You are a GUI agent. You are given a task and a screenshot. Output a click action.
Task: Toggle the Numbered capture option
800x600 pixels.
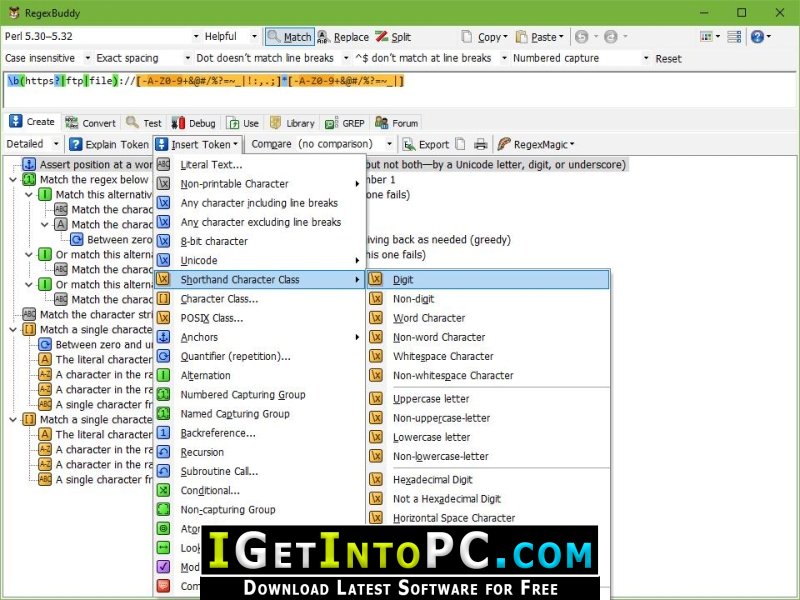pyautogui.click(x=581, y=58)
